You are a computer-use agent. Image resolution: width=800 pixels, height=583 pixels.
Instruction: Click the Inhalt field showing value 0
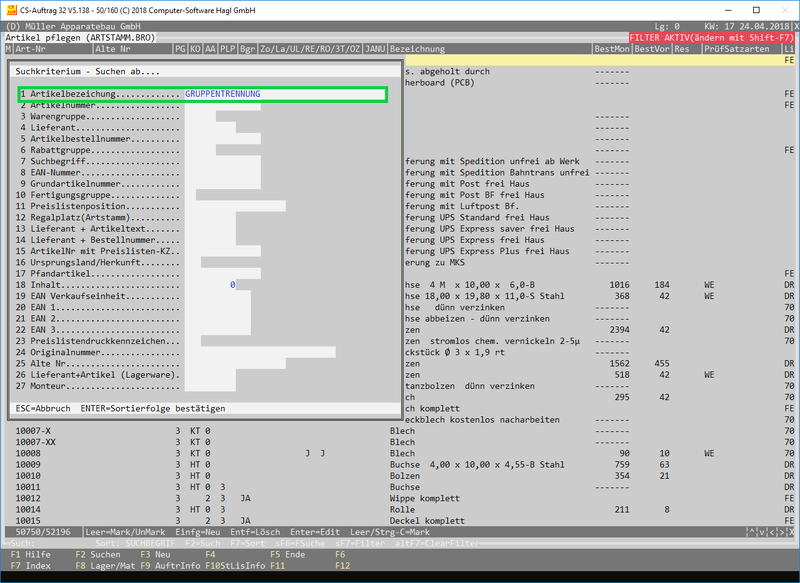tap(231, 285)
